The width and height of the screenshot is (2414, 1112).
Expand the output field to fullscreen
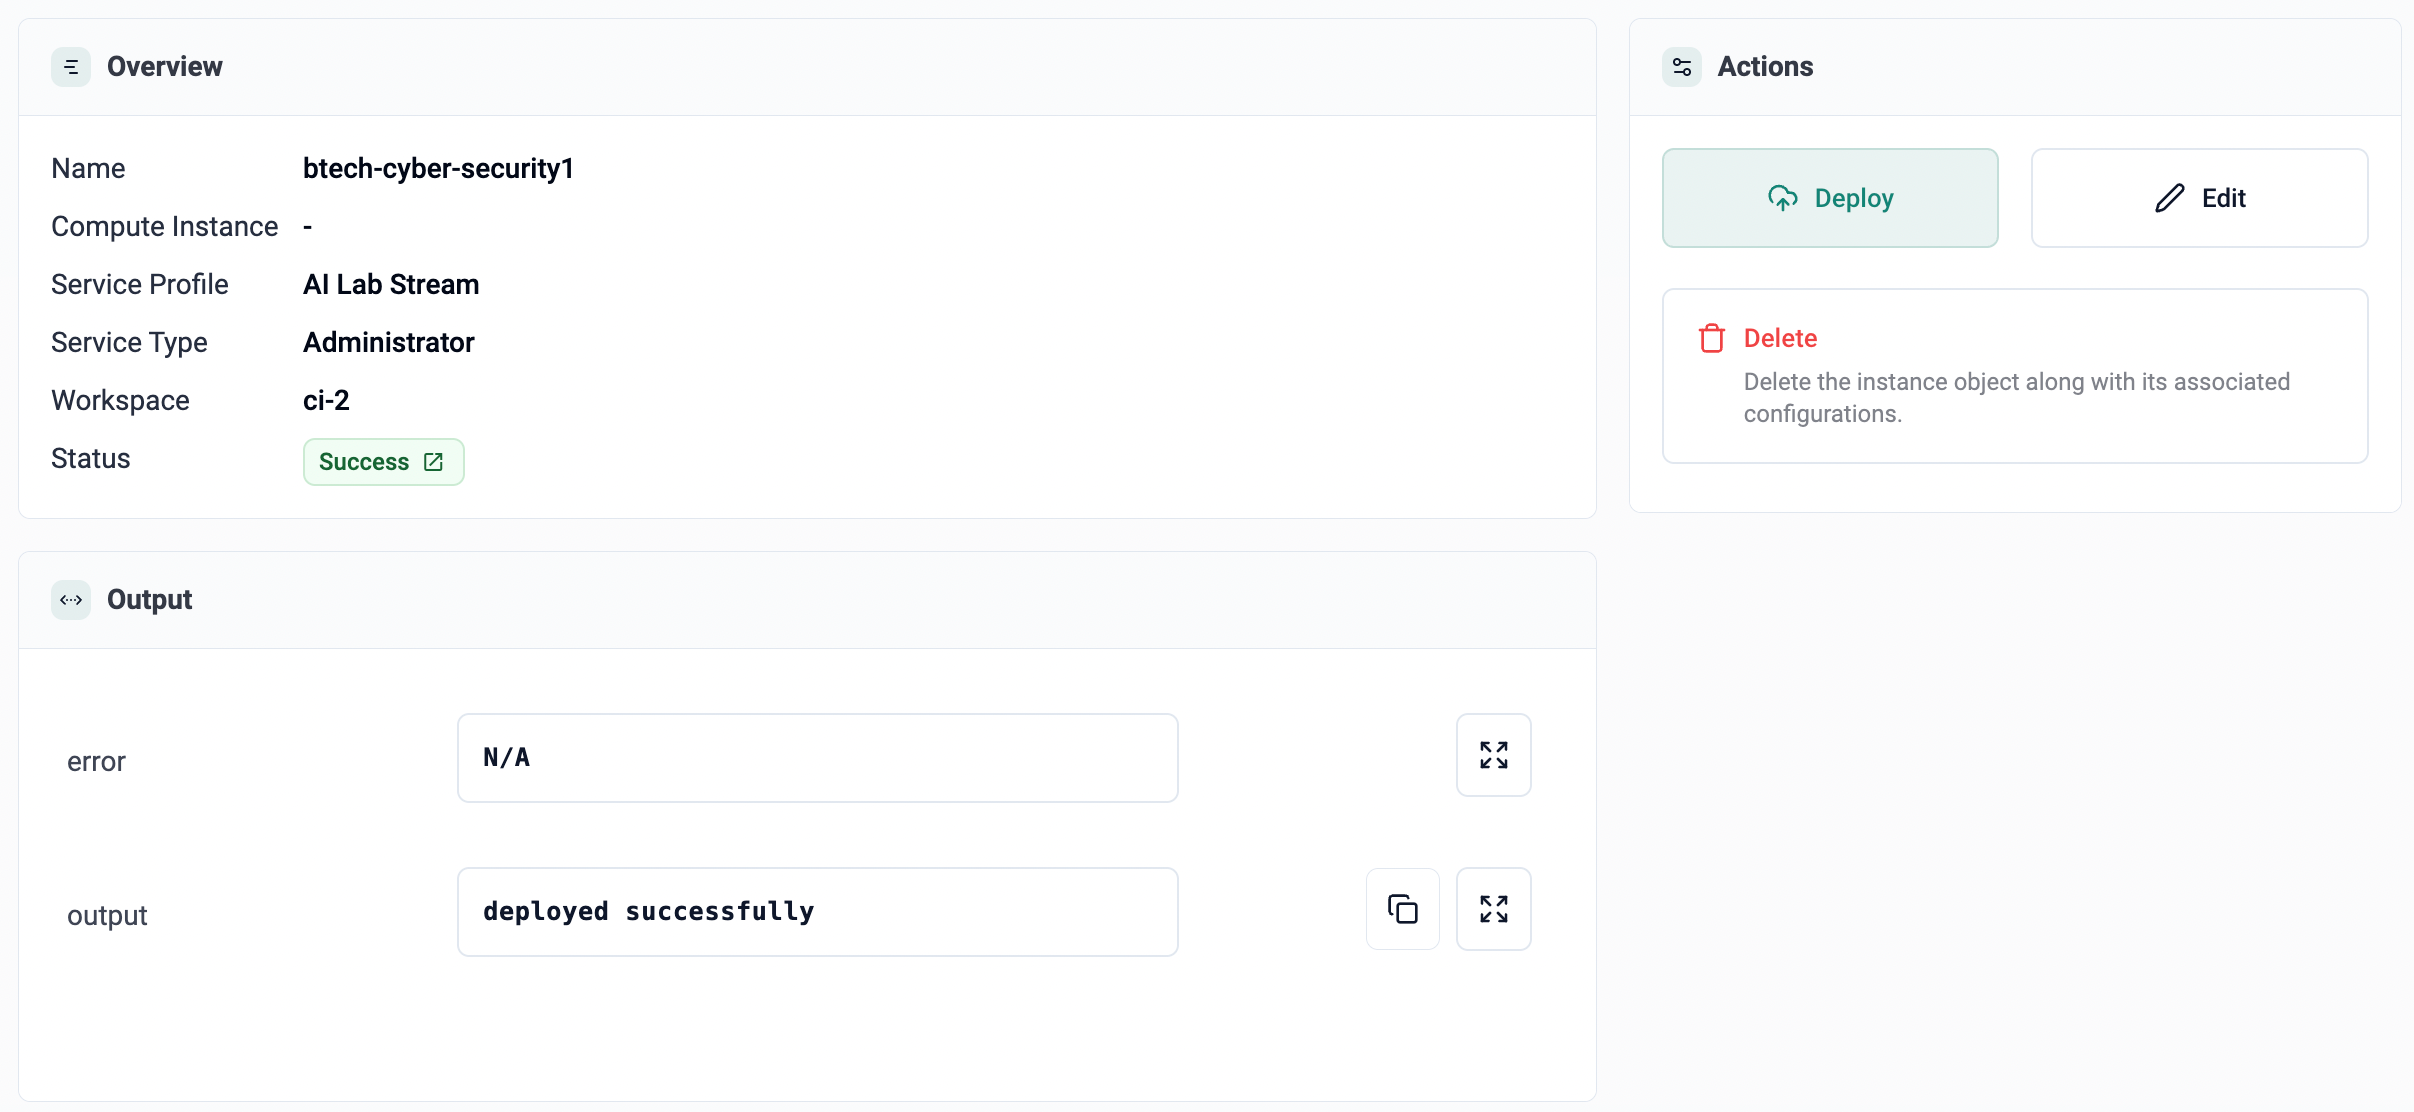(1493, 909)
